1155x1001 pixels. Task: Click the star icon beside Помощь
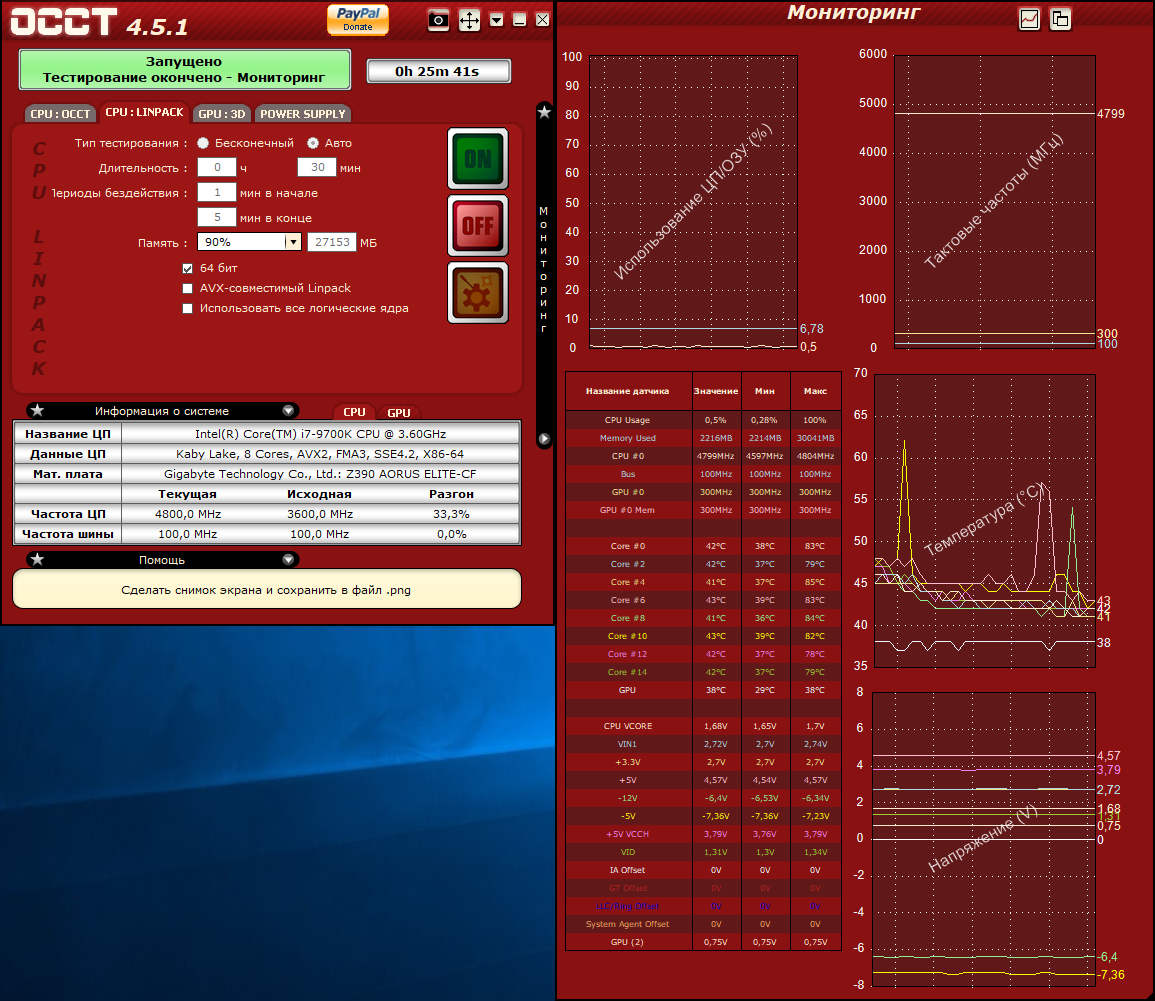(38, 560)
